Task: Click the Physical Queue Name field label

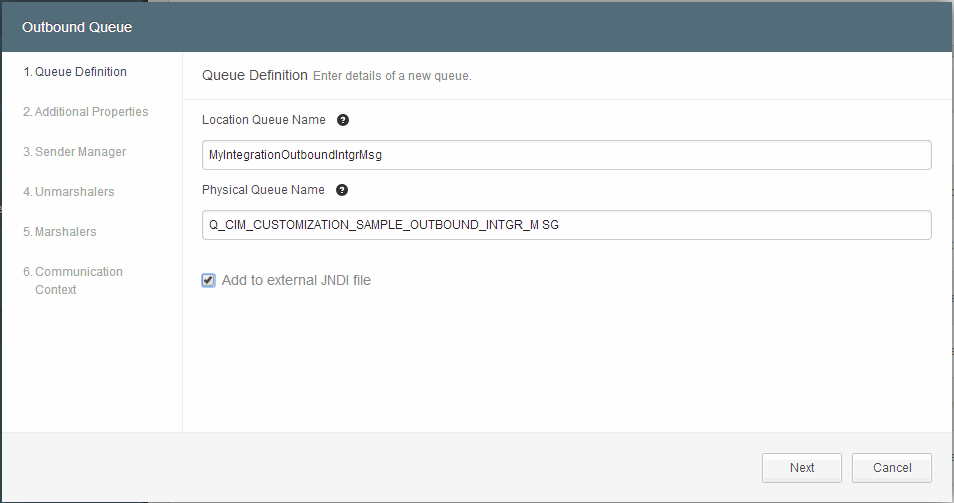Action: [x=263, y=190]
